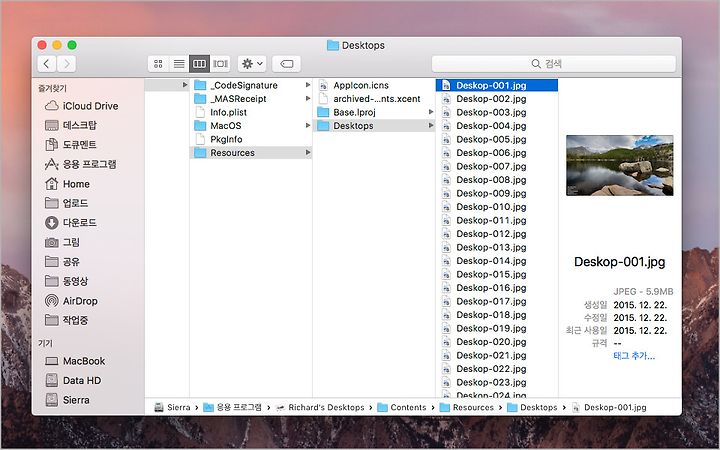Click Resources in the path bar
Image resolution: width=720 pixels, height=450 pixels.
(467, 407)
